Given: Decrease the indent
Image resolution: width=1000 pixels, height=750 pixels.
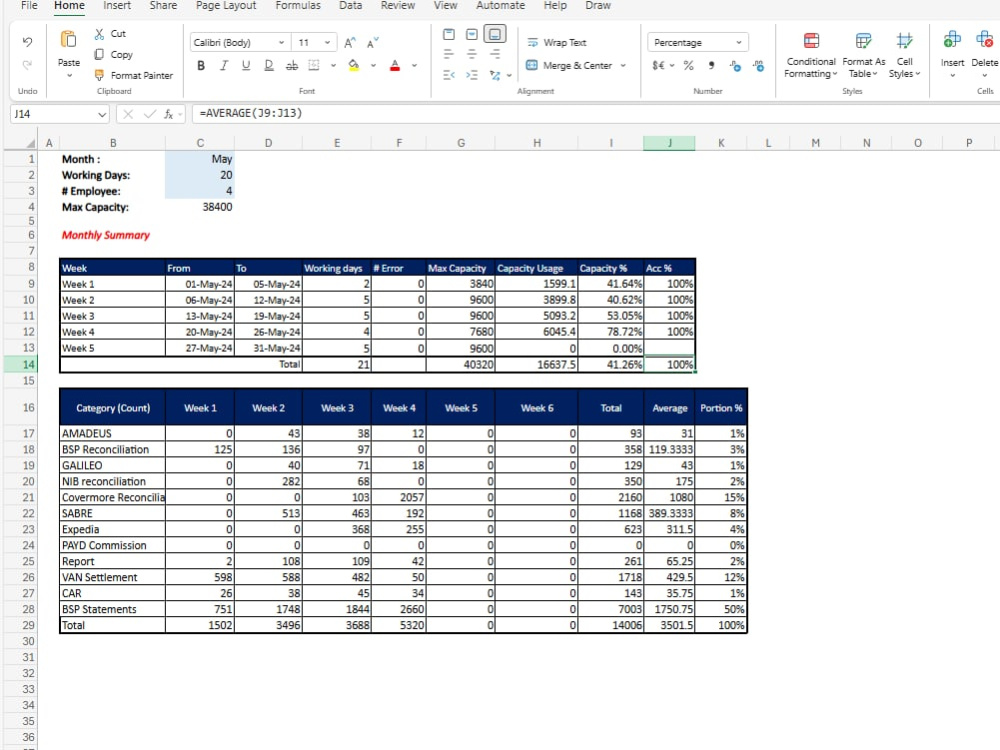Looking at the screenshot, I should coord(449,75).
